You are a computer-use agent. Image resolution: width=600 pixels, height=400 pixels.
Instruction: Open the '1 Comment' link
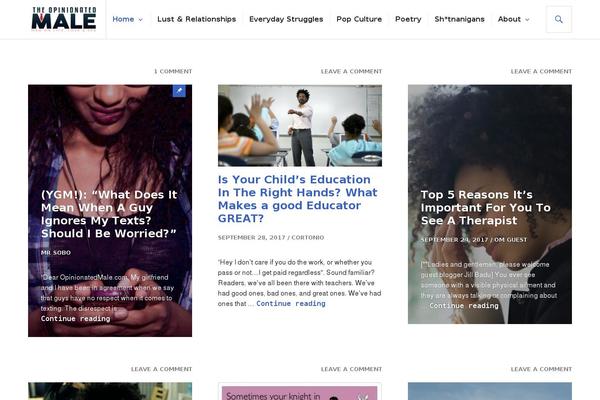(173, 71)
